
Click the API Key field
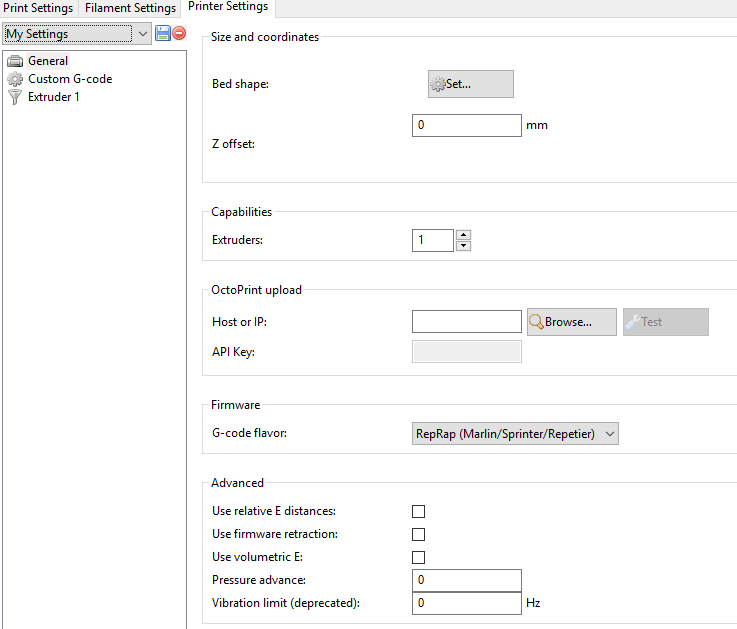(x=467, y=352)
